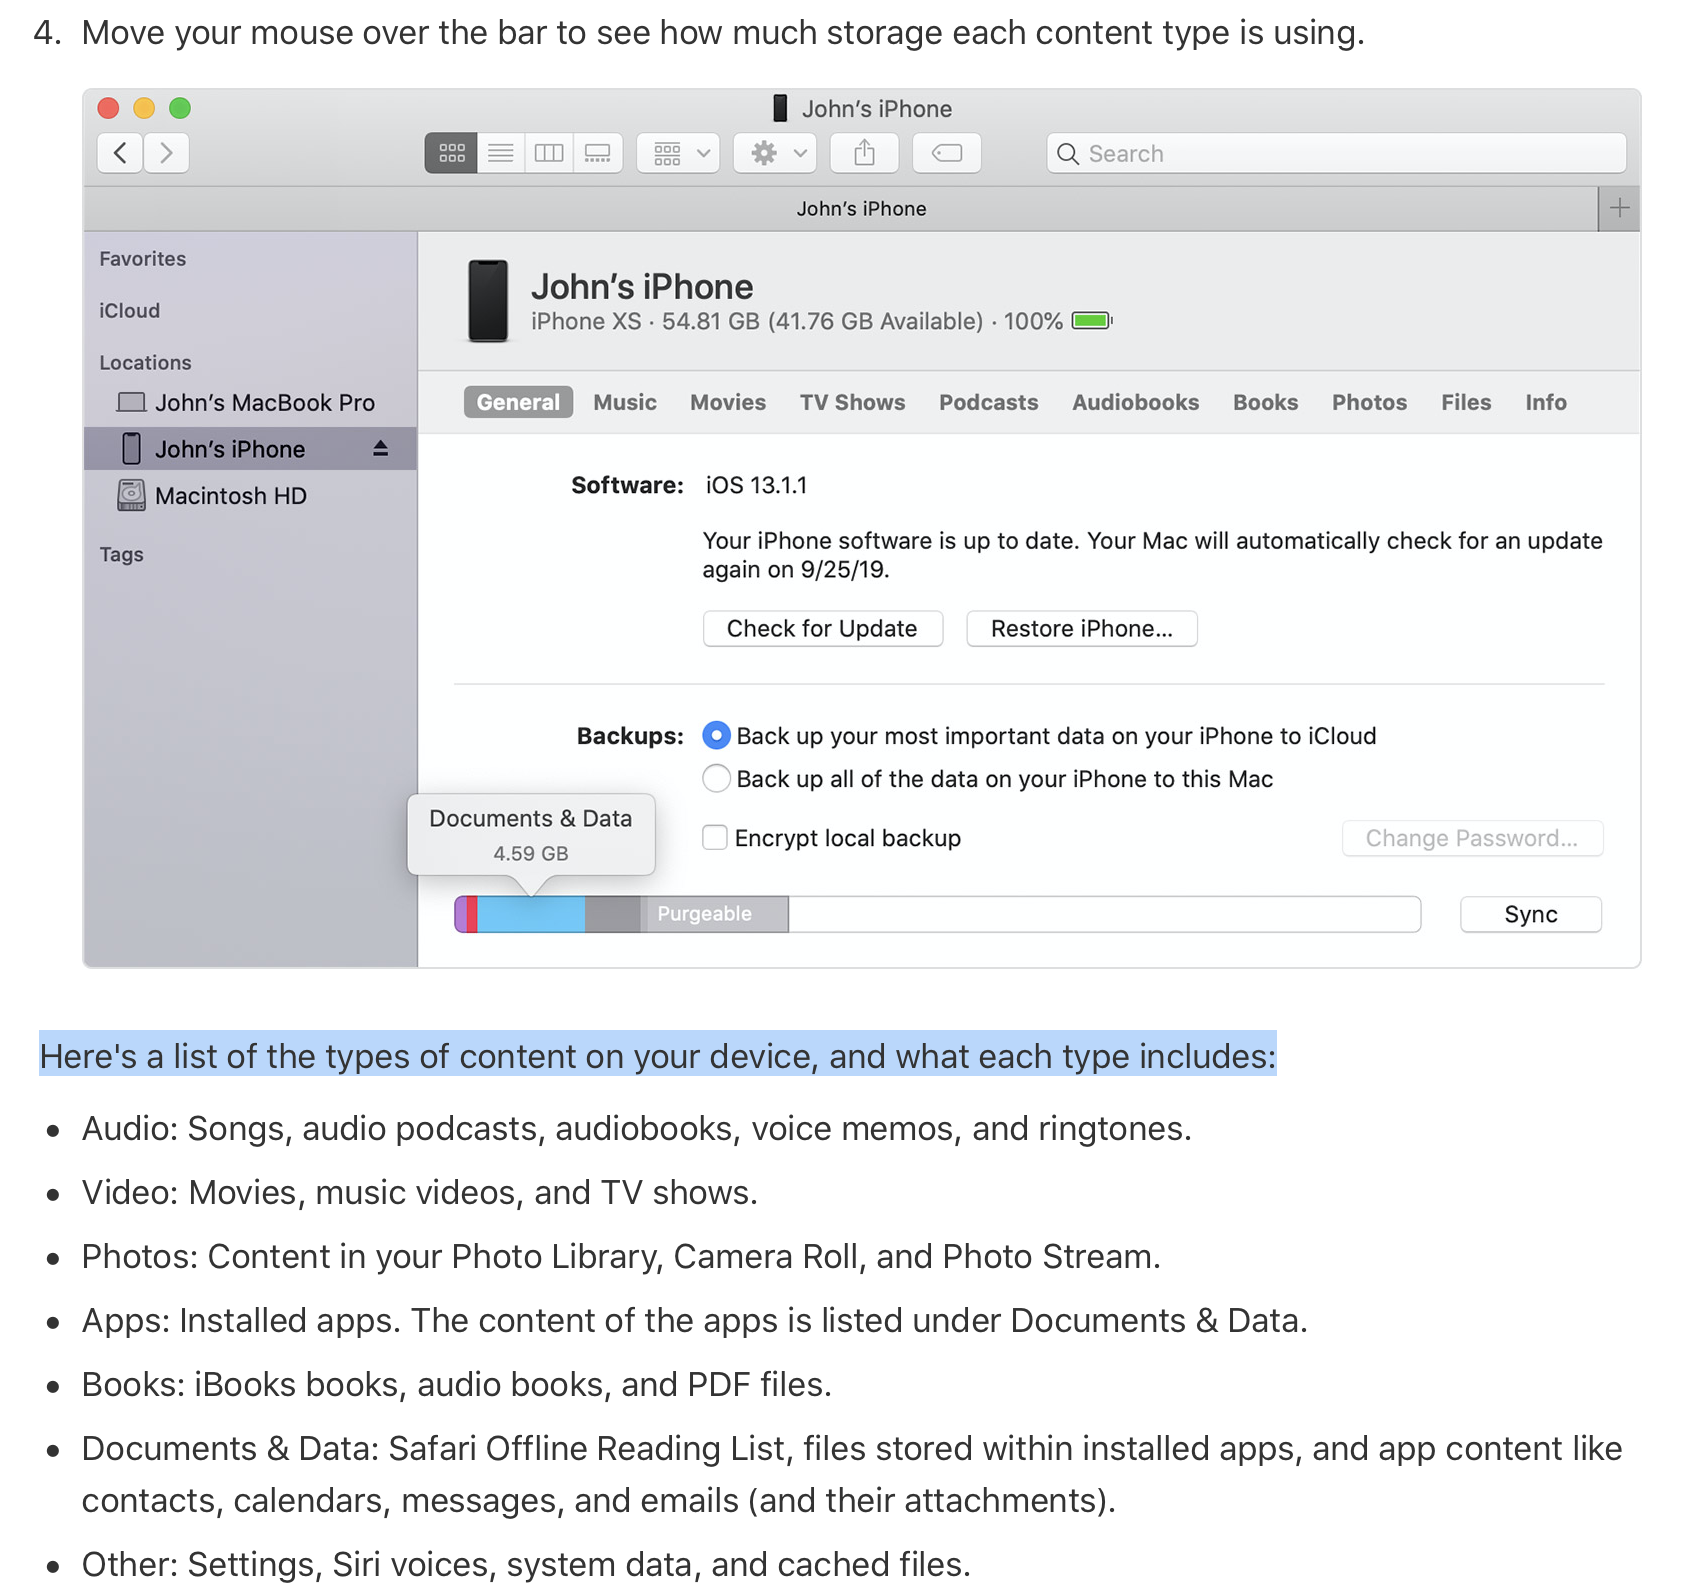The width and height of the screenshot is (1684, 1592).
Task: Open the Photos tab
Action: point(1369,402)
